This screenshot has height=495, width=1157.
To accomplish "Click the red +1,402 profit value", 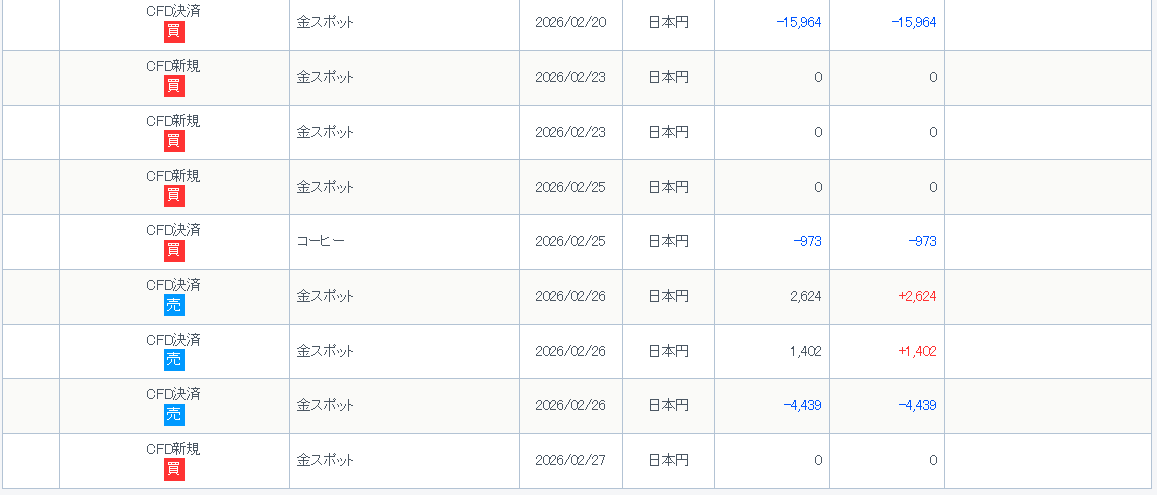I will pos(917,351).
